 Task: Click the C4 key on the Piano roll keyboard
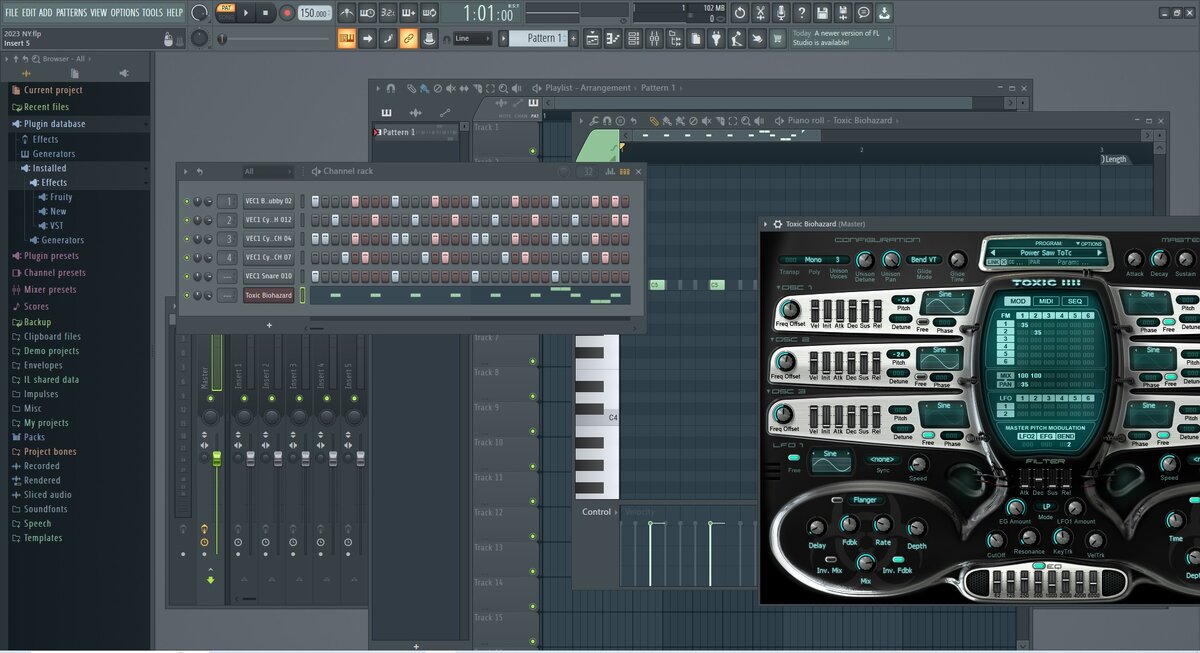point(597,416)
